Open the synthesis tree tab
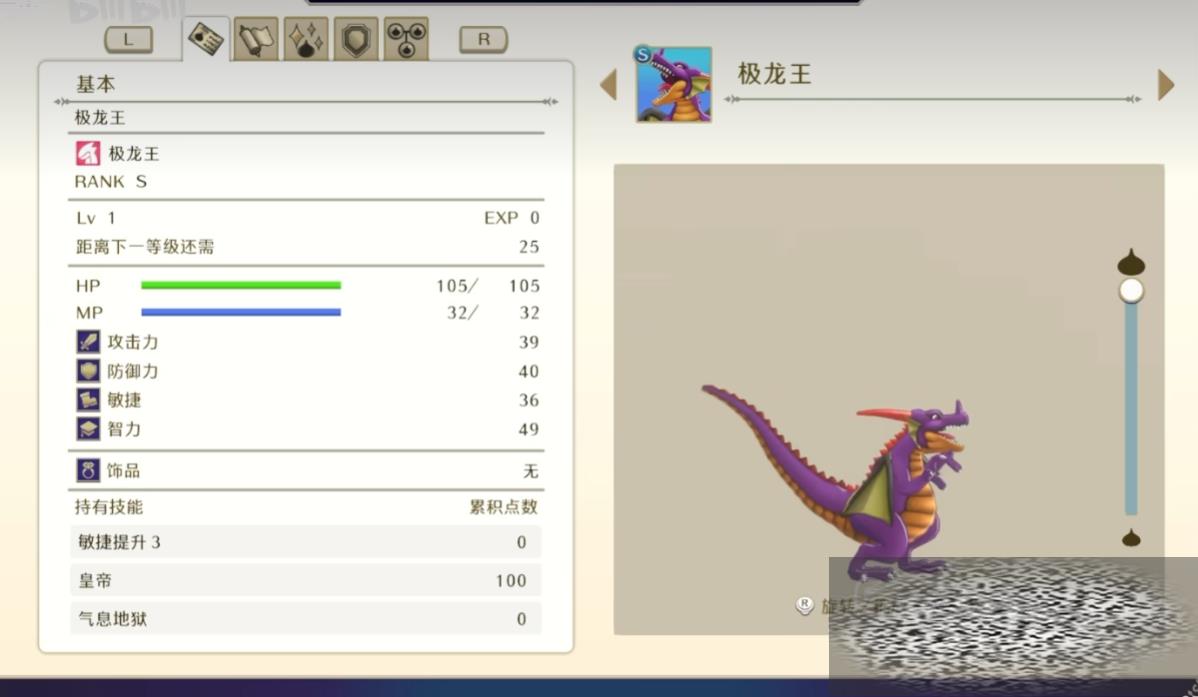 [x=406, y=38]
